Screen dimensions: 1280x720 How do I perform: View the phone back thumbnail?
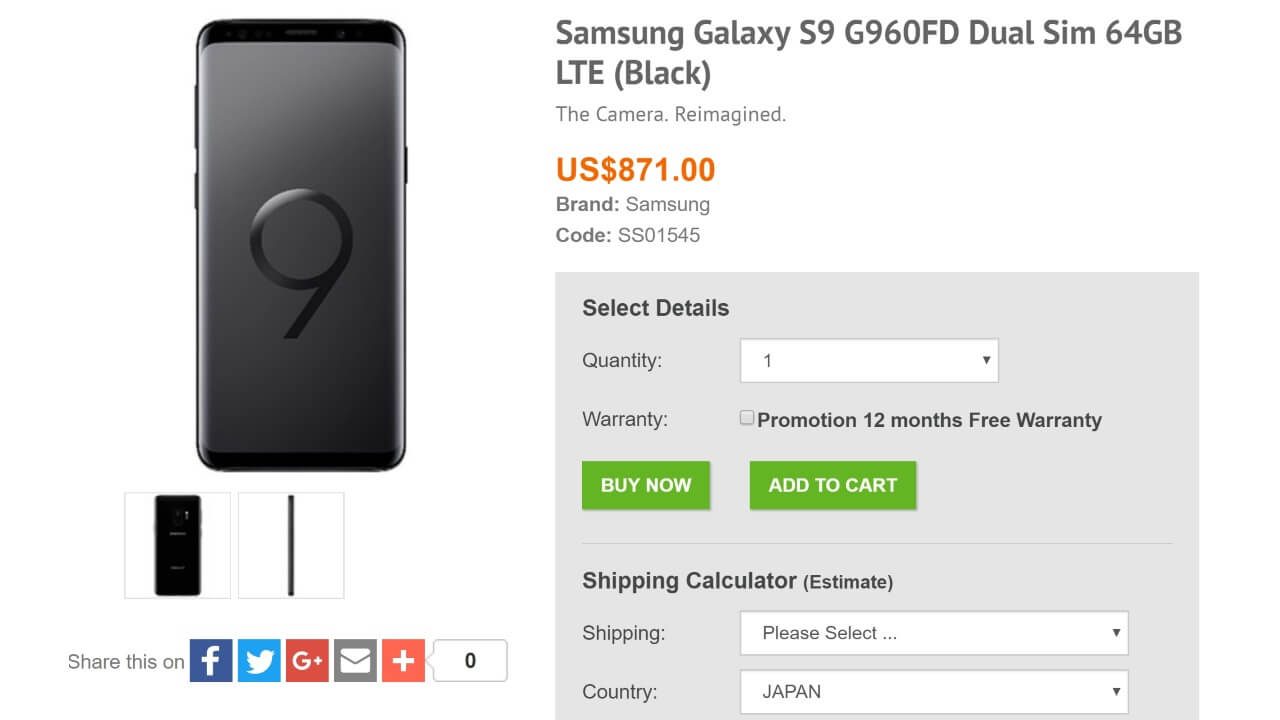click(178, 545)
